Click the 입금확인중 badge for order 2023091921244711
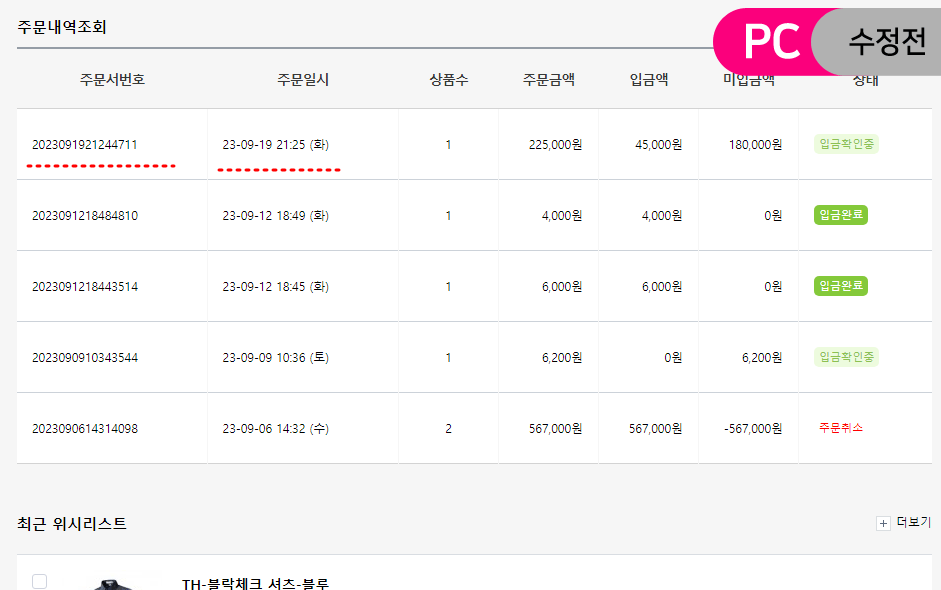941x590 pixels. click(x=846, y=144)
